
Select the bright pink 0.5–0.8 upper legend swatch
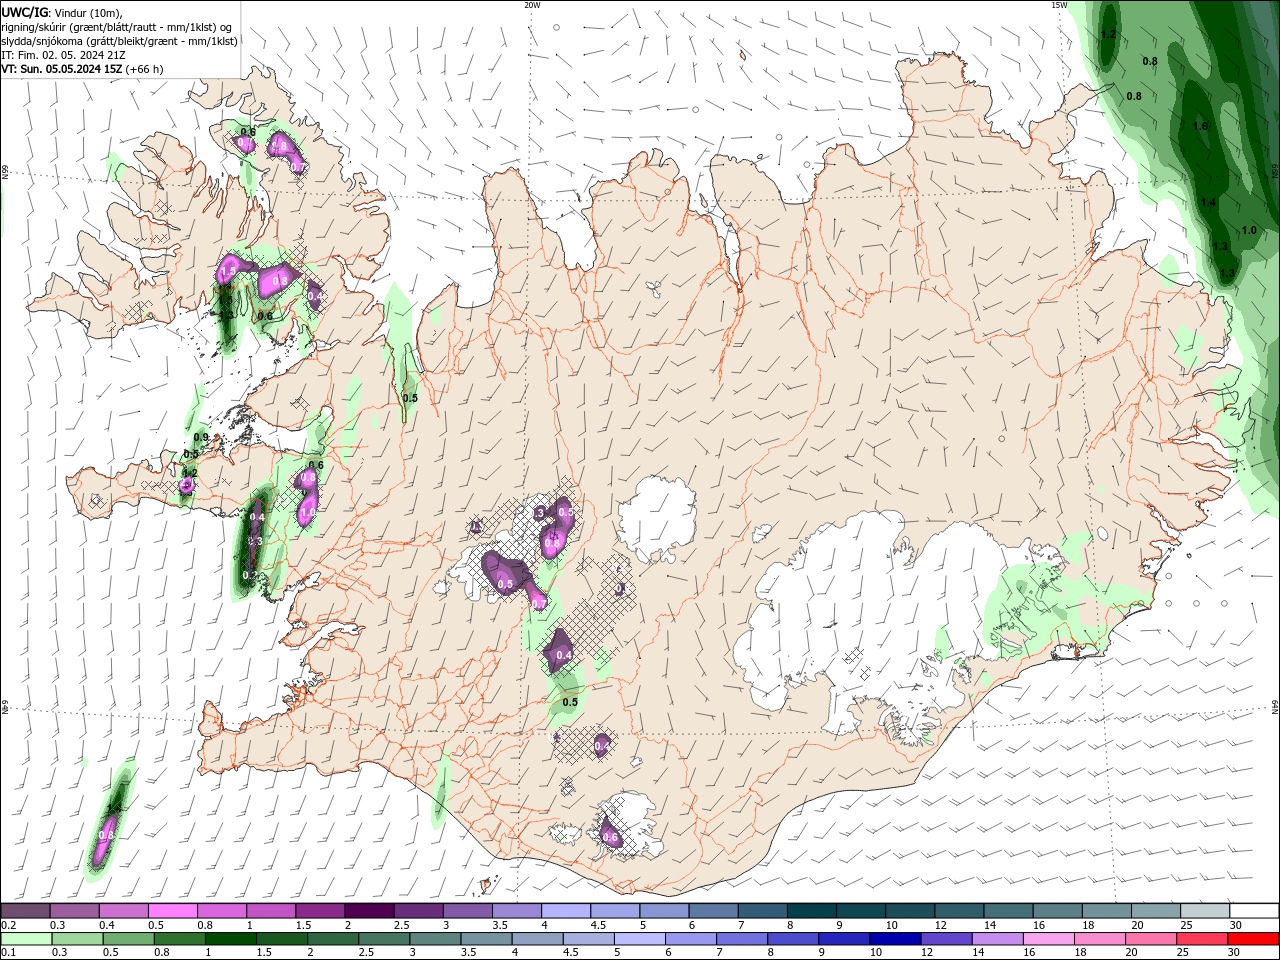tap(173, 910)
